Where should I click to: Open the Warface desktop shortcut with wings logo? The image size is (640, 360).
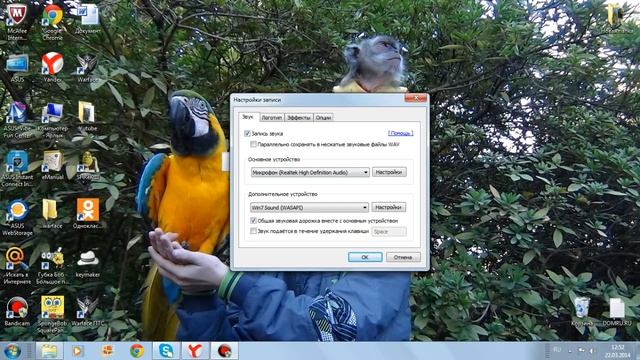tap(88, 67)
